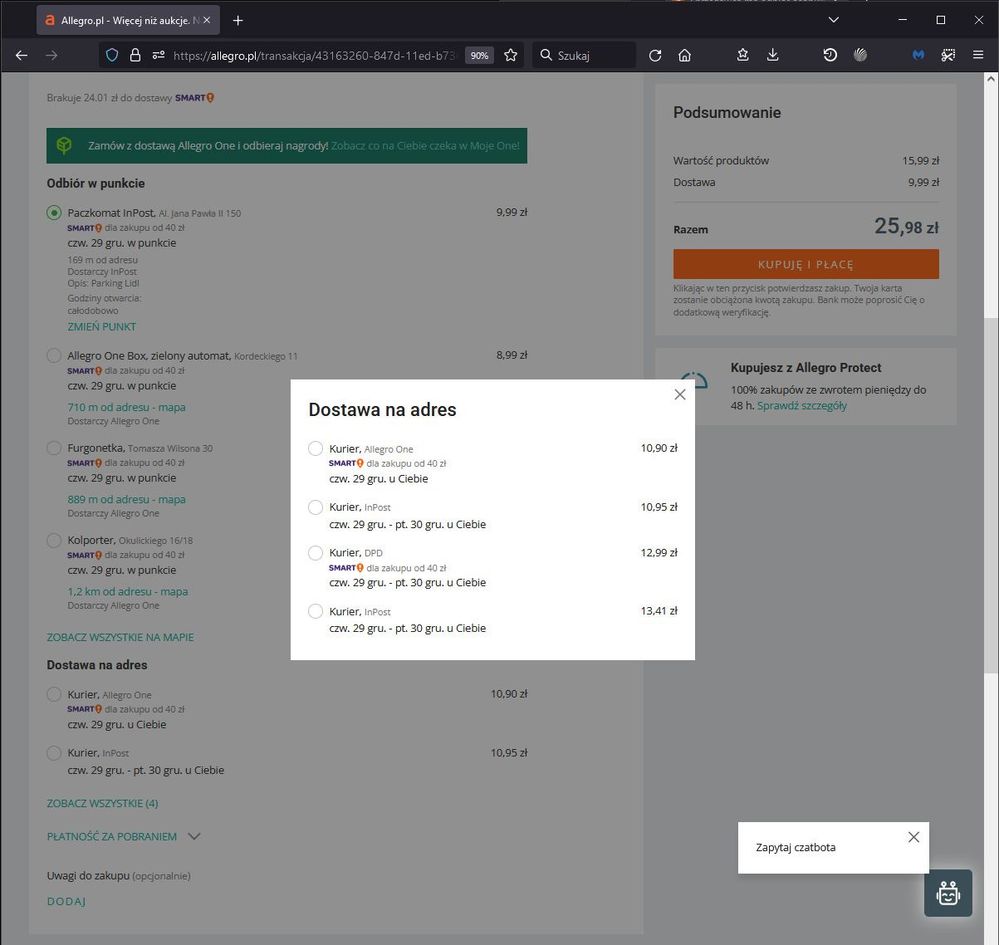Screen dimensions: 999x945
Task: Open the chatbot robot icon
Action: coord(948,893)
